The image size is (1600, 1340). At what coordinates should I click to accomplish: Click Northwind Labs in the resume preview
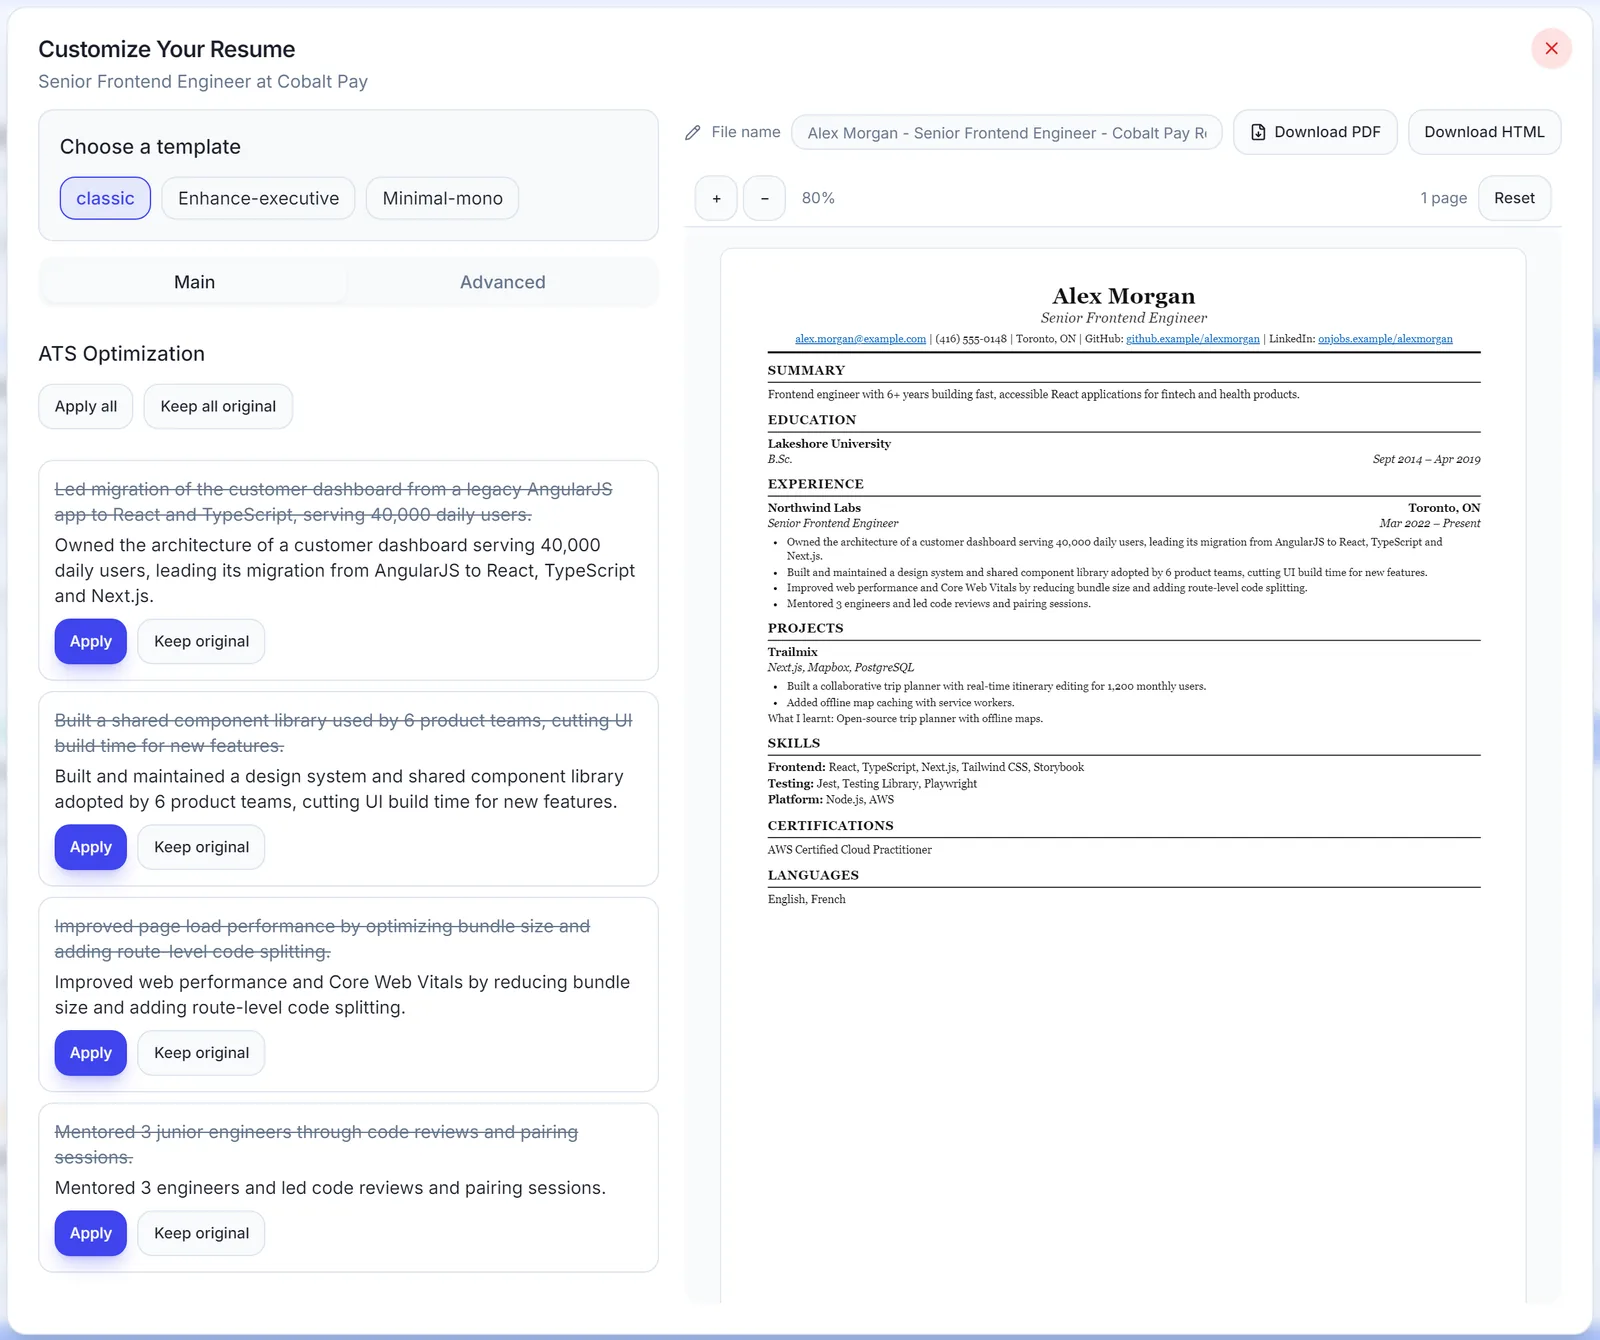[x=814, y=508]
